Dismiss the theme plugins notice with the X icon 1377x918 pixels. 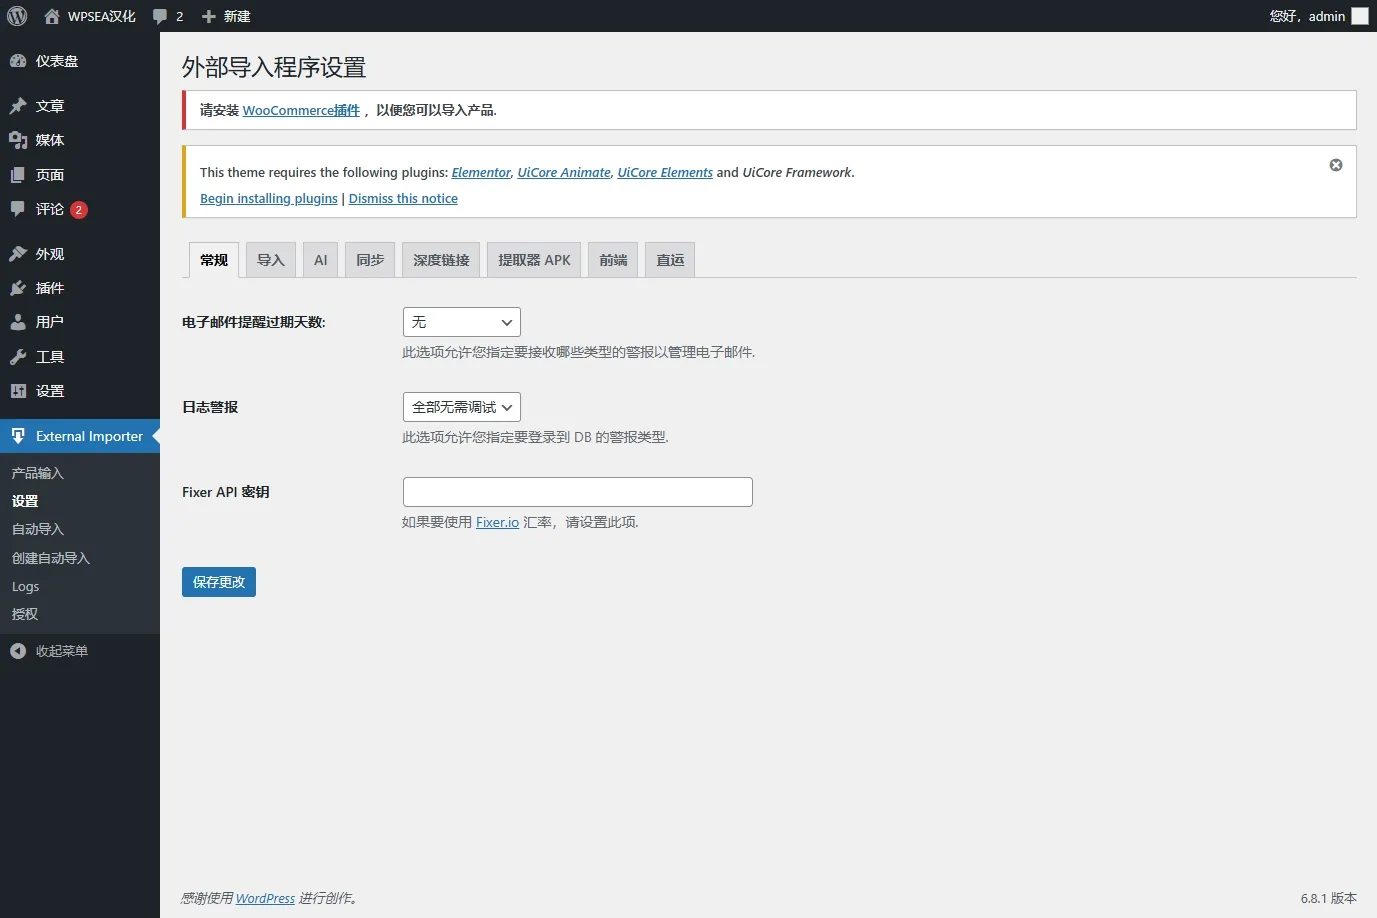coord(1336,165)
